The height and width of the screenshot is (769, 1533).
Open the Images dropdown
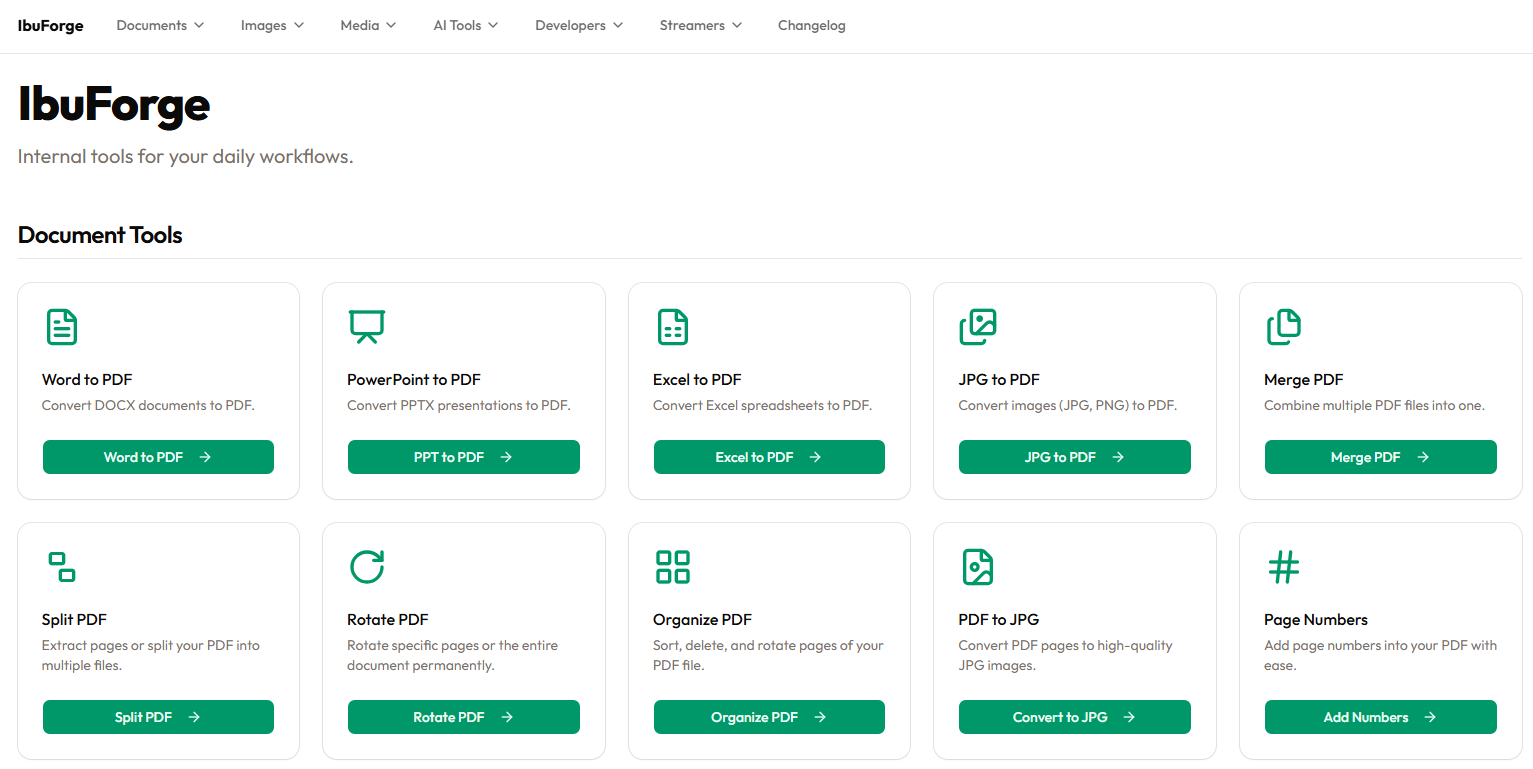click(271, 25)
